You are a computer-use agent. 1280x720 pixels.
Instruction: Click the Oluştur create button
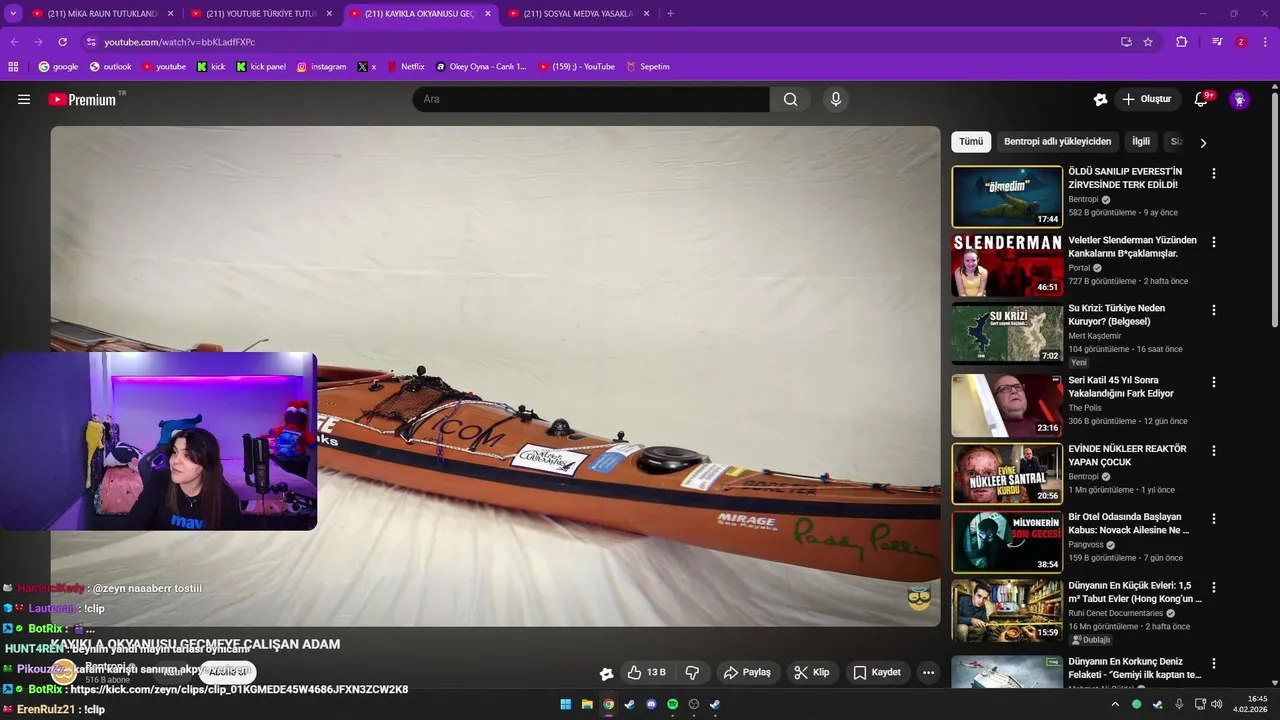click(x=1148, y=99)
